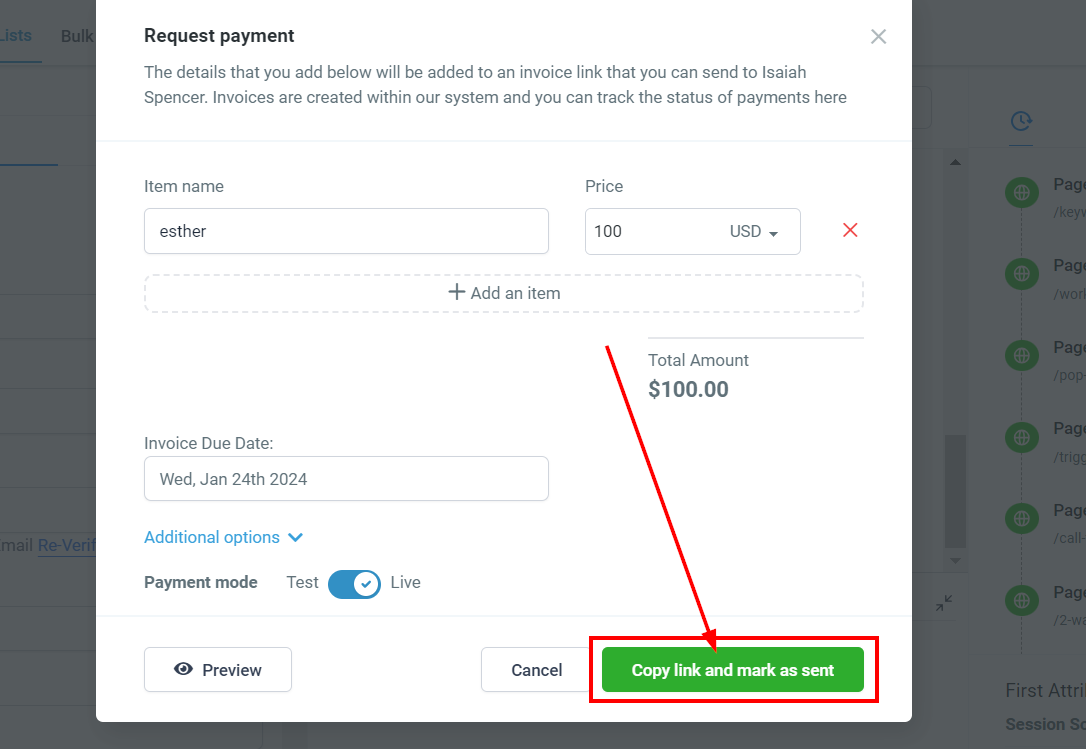Remove the esther item with red X
The image size is (1086, 749).
pyautogui.click(x=850, y=230)
